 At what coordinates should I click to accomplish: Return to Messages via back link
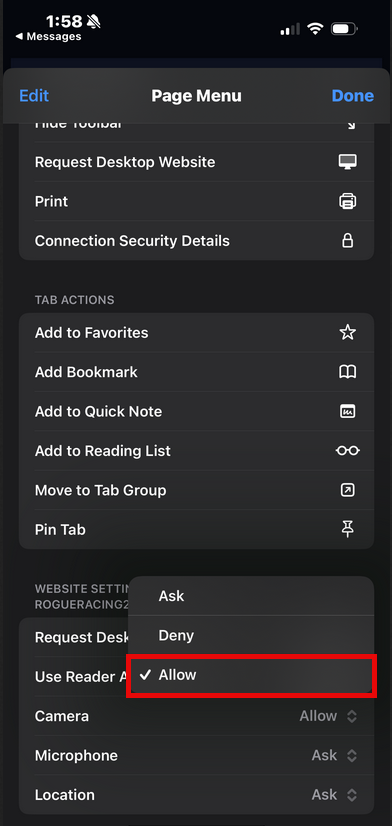point(48,36)
